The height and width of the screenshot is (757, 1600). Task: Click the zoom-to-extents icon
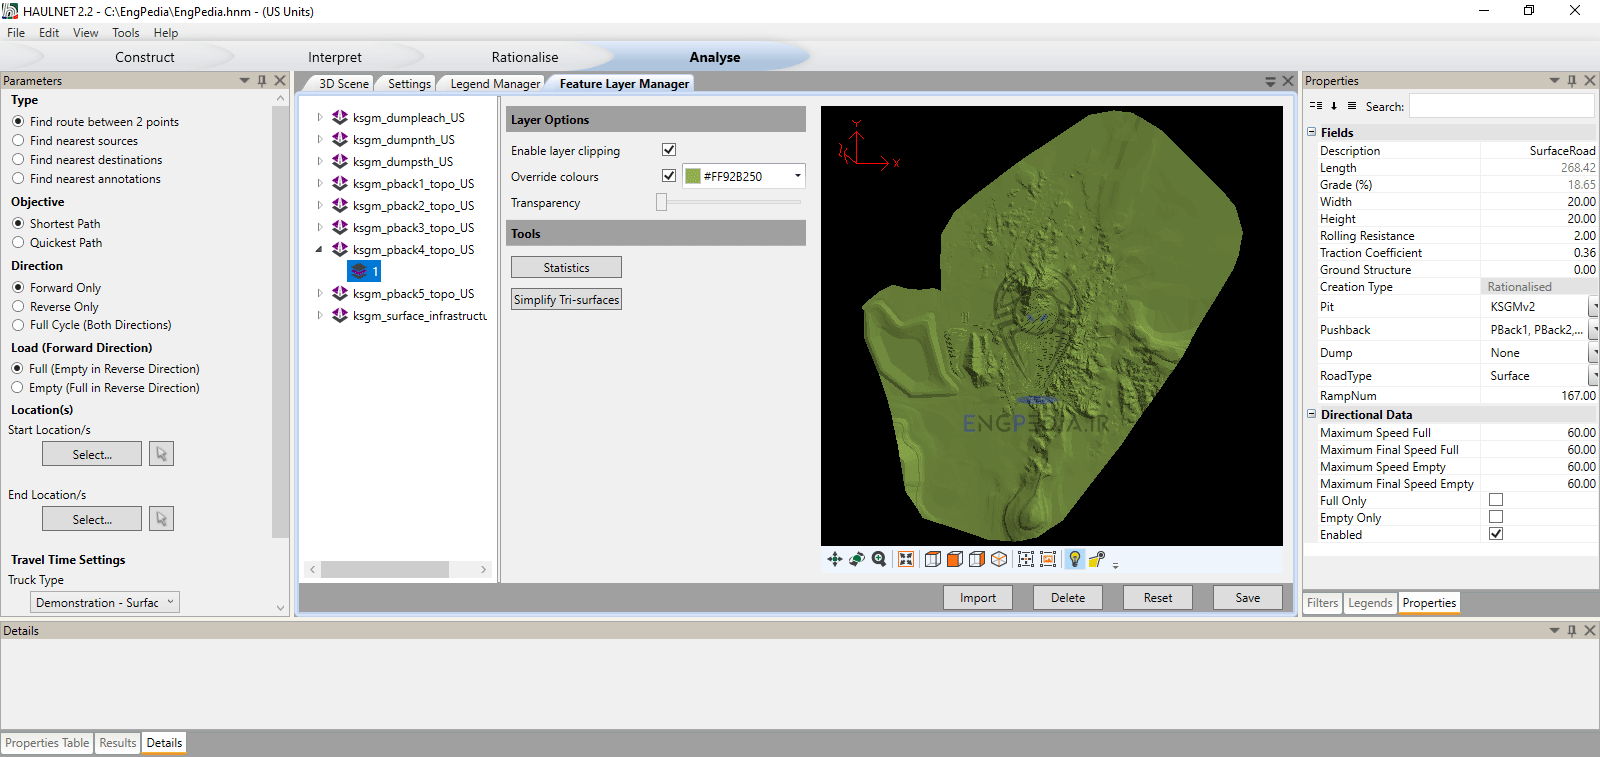(906, 559)
